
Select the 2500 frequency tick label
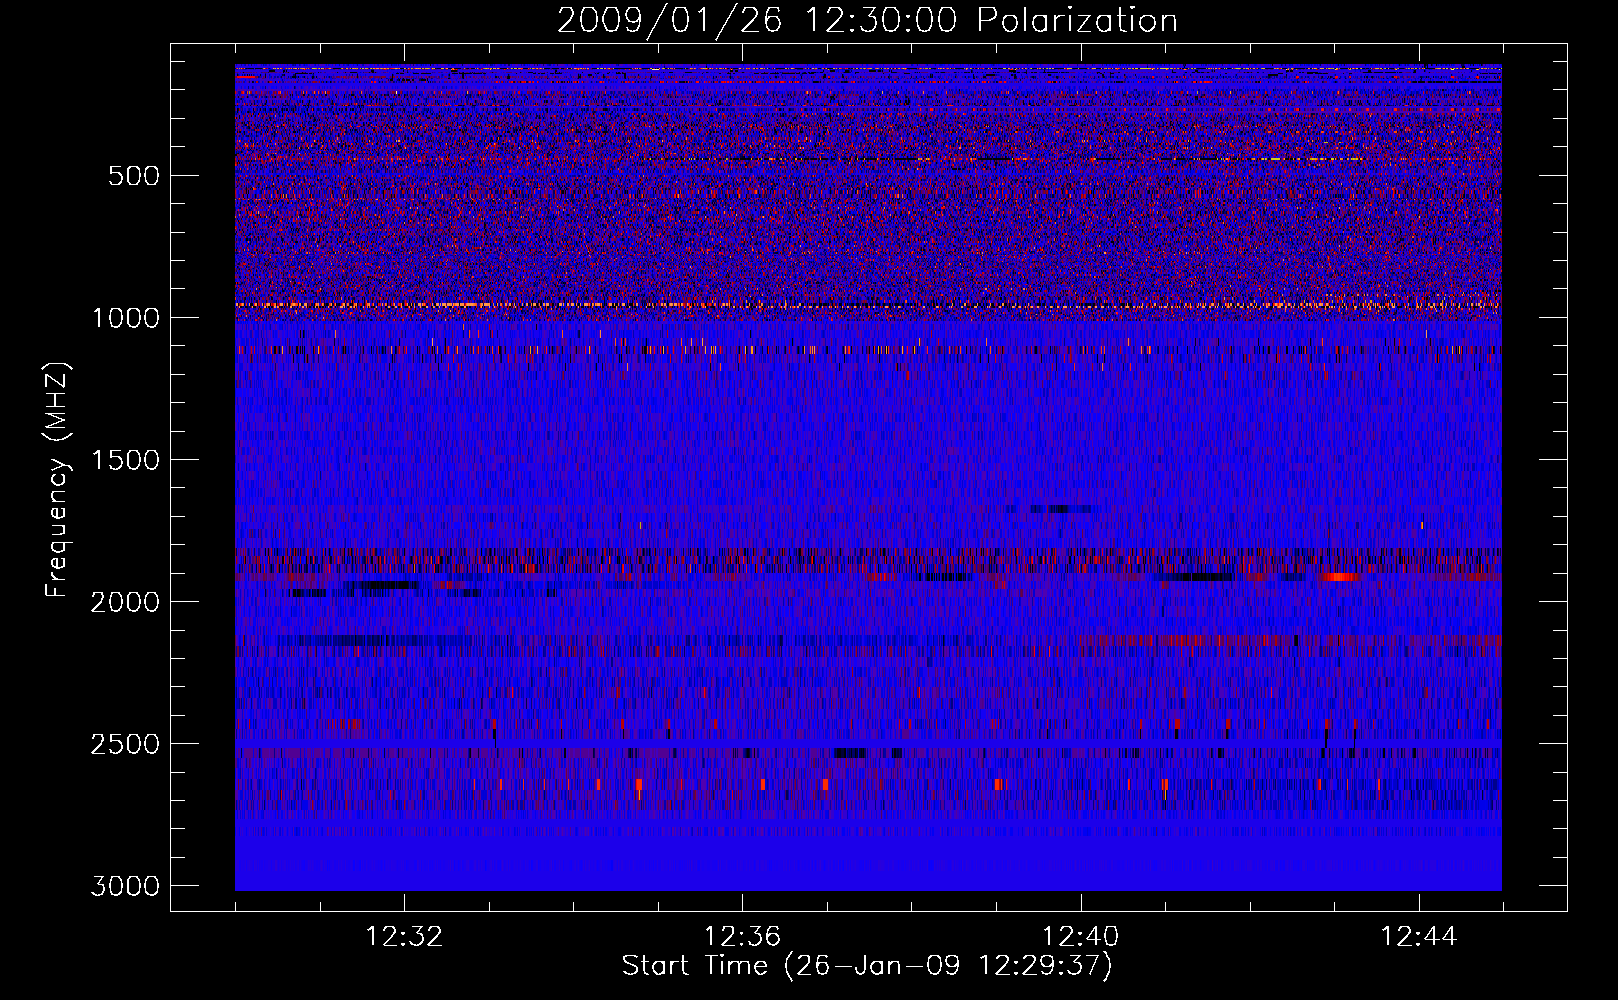tap(125, 744)
